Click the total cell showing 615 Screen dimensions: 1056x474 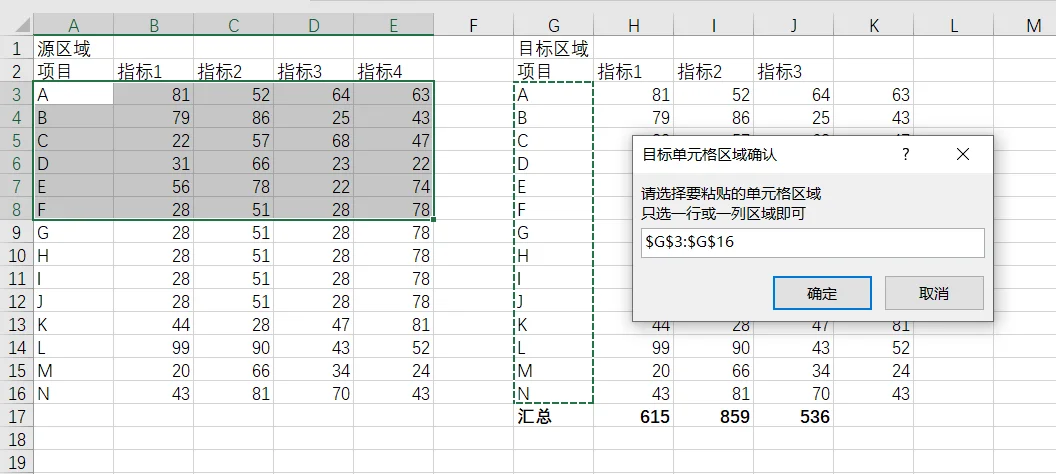(634, 416)
